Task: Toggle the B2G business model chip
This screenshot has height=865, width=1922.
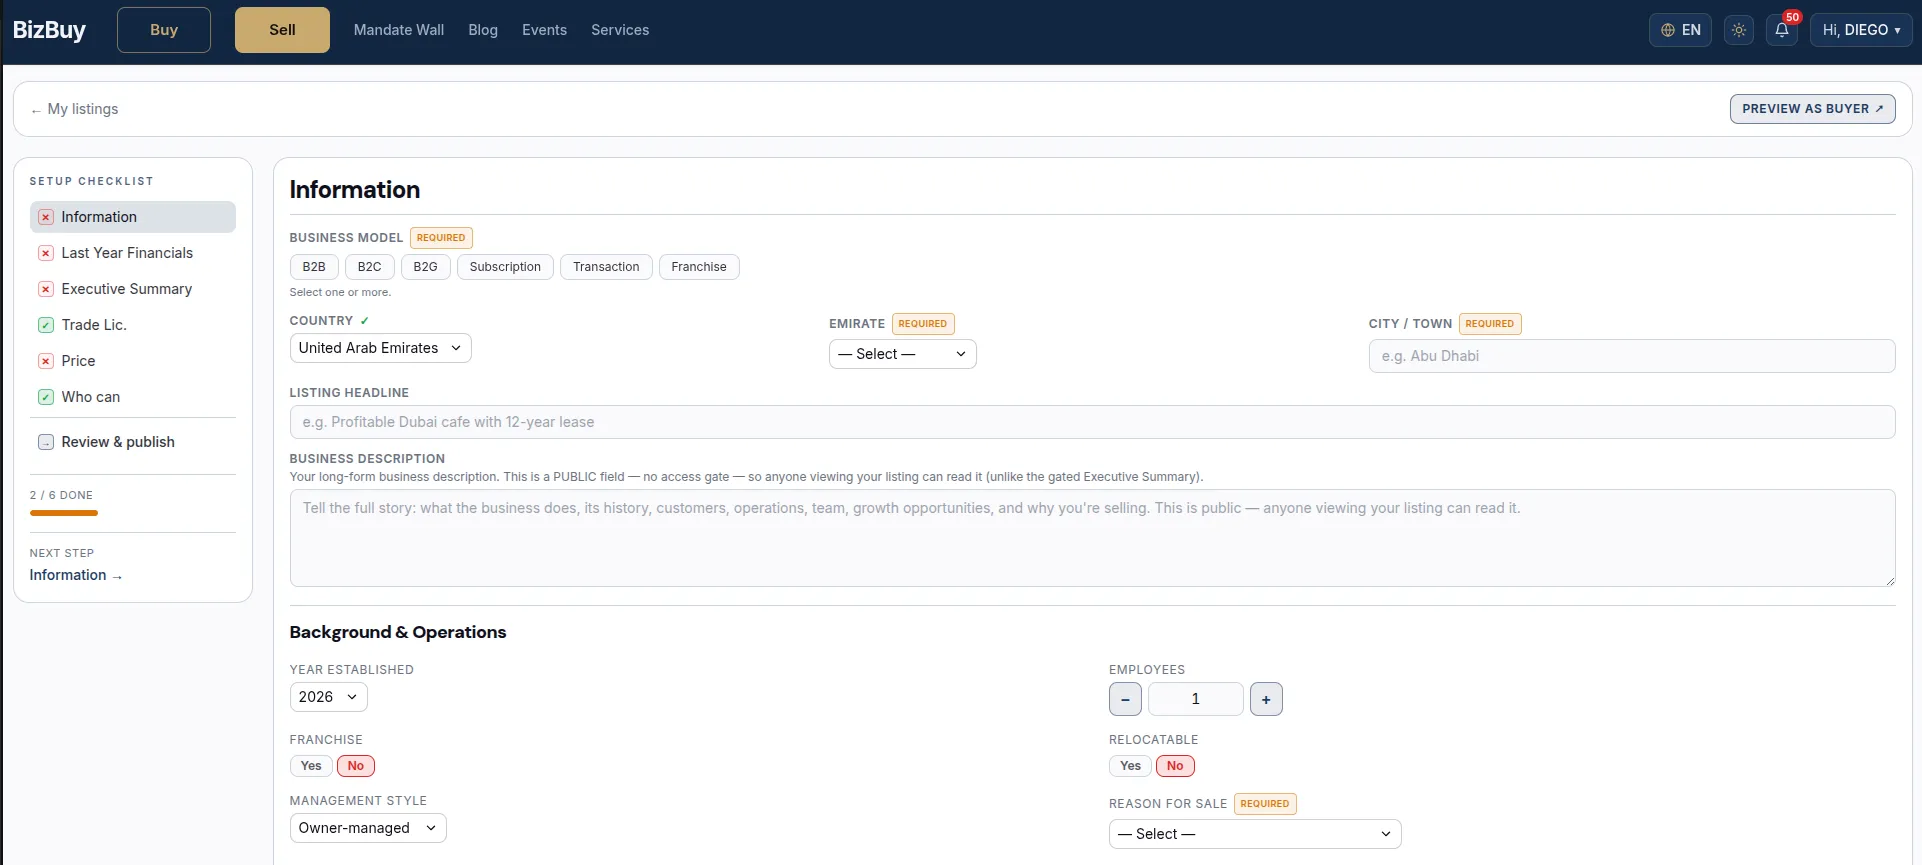Action: (x=425, y=267)
